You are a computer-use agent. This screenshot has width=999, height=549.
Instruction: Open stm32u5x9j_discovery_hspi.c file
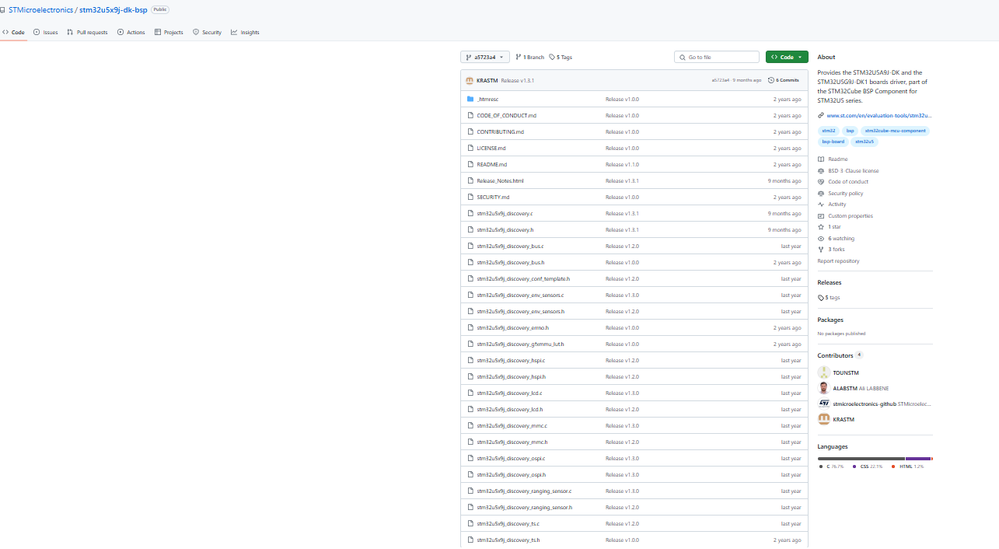(x=510, y=360)
